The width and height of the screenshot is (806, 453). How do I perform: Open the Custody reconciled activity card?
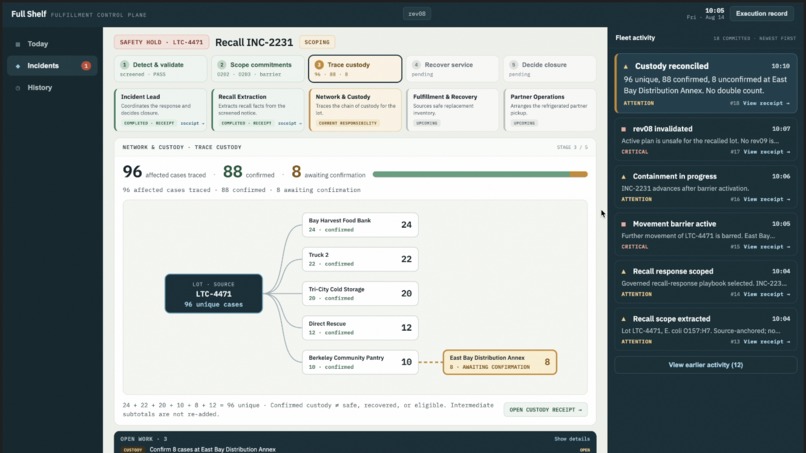pyautogui.click(x=706, y=83)
